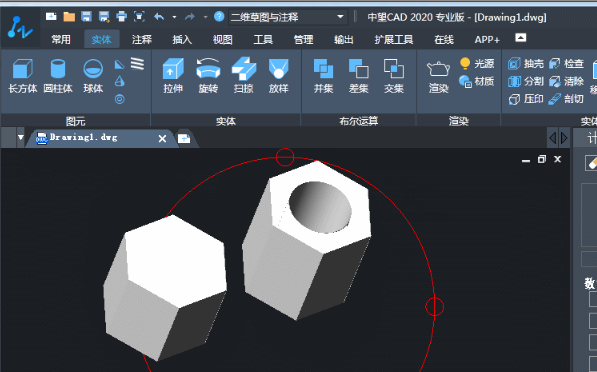Apply 并集 union boolean operation
This screenshot has width=597, height=372.
(x=323, y=76)
